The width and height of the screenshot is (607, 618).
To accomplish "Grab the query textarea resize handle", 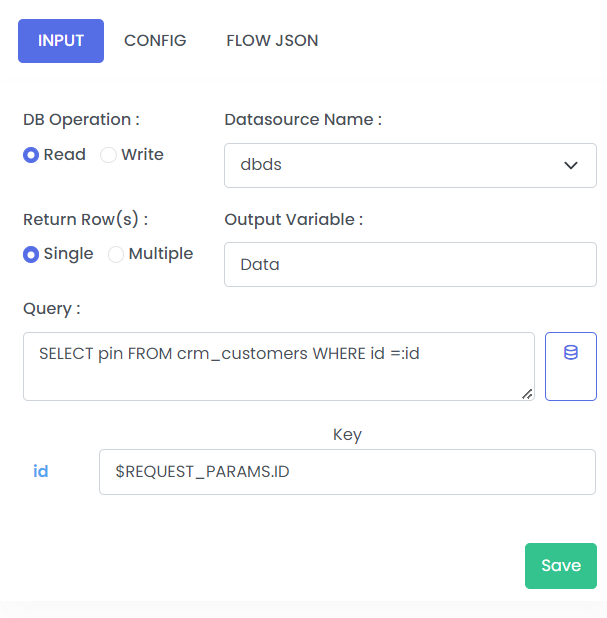I will [527, 394].
